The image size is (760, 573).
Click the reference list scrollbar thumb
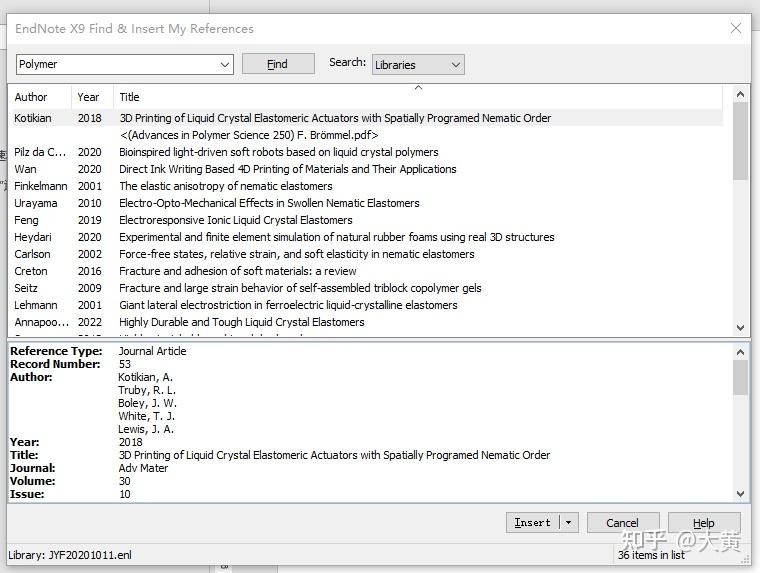[x=740, y=141]
